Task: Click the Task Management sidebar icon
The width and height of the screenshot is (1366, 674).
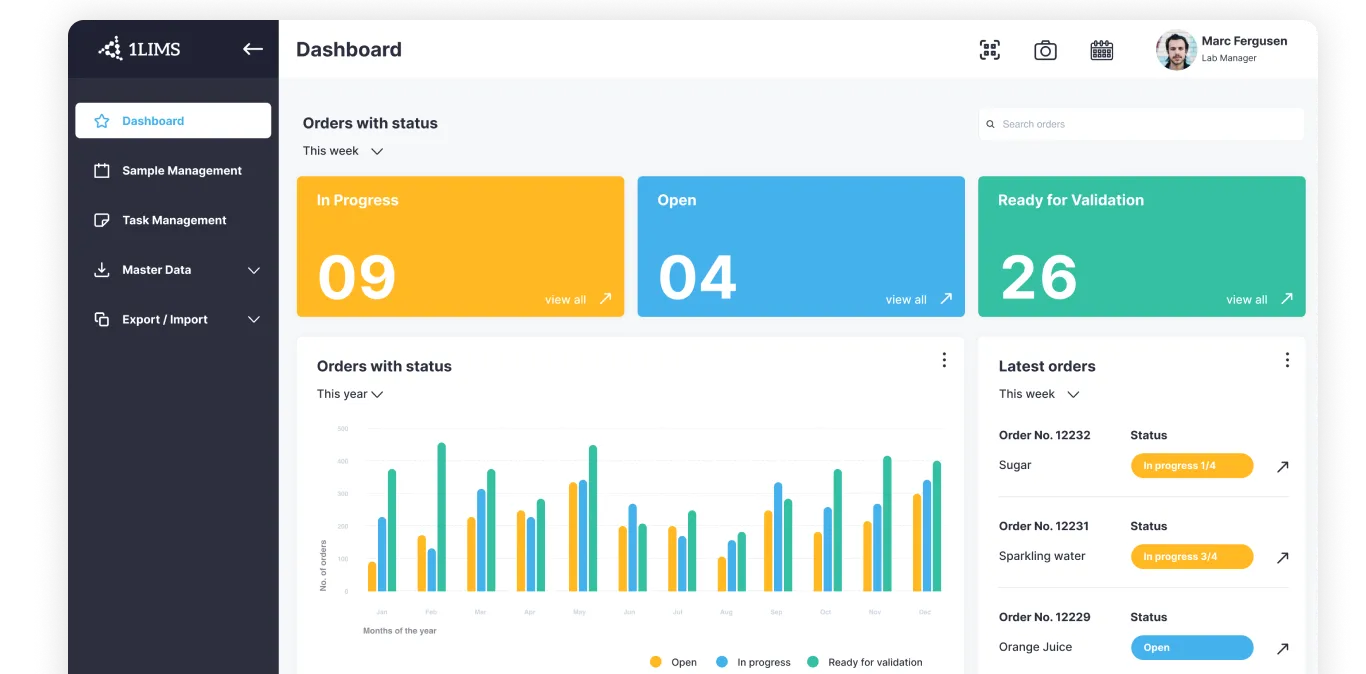Action: (x=101, y=220)
